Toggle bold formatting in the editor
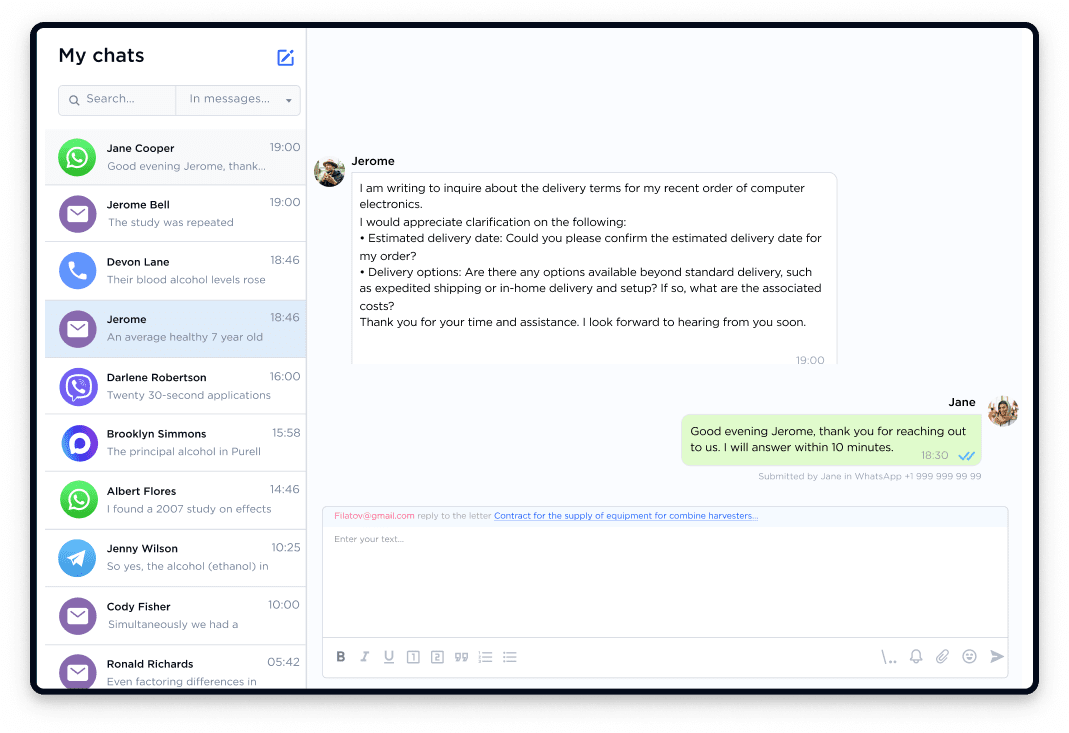Viewport: 1069px width, 733px height. (x=341, y=657)
